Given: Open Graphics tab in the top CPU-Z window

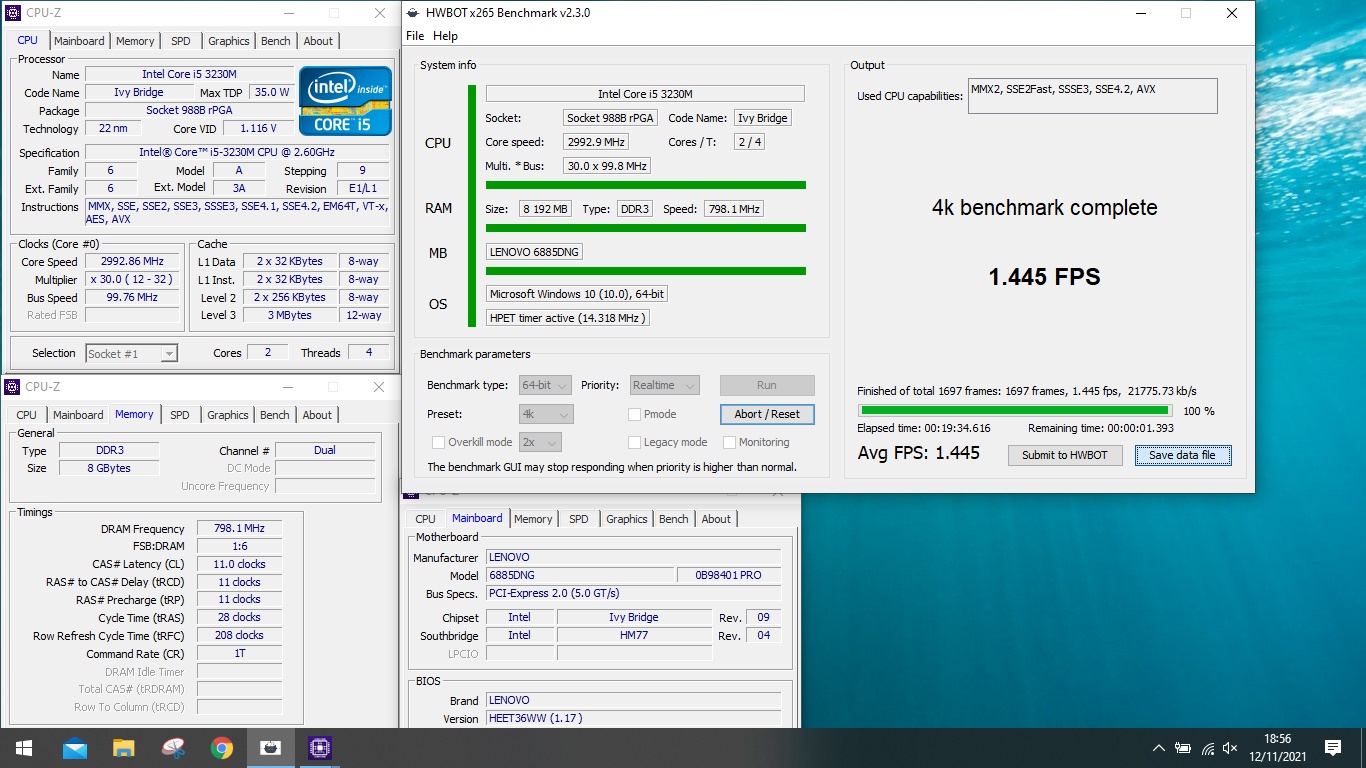Looking at the screenshot, I should tap(229, 41).
